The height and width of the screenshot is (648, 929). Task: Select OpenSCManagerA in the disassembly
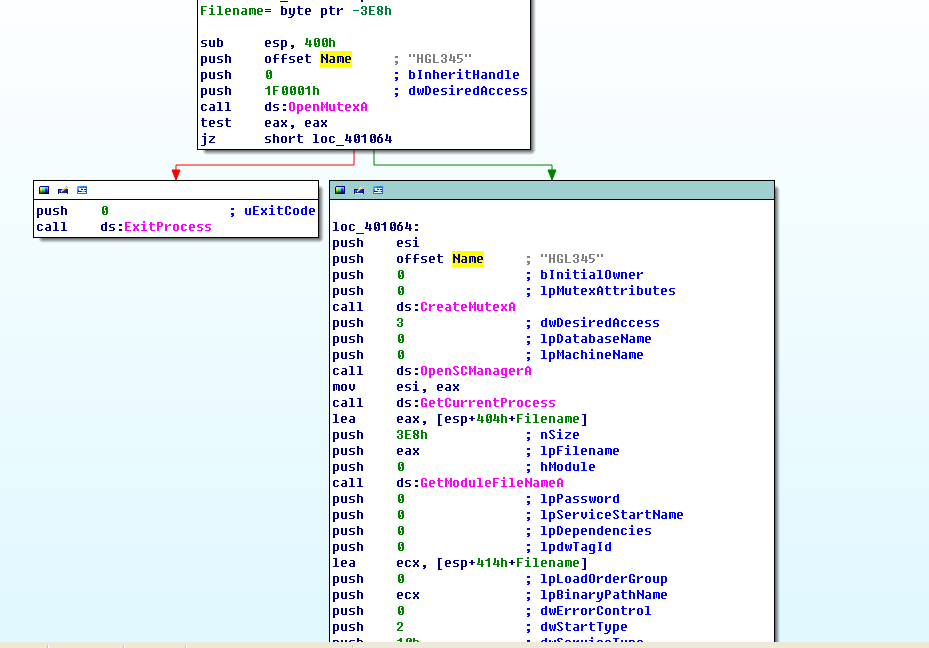(x=475, y=371)
